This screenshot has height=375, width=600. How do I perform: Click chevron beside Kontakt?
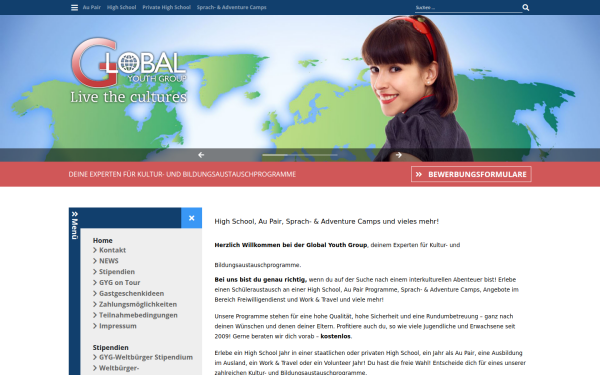(x=95, y=250)
